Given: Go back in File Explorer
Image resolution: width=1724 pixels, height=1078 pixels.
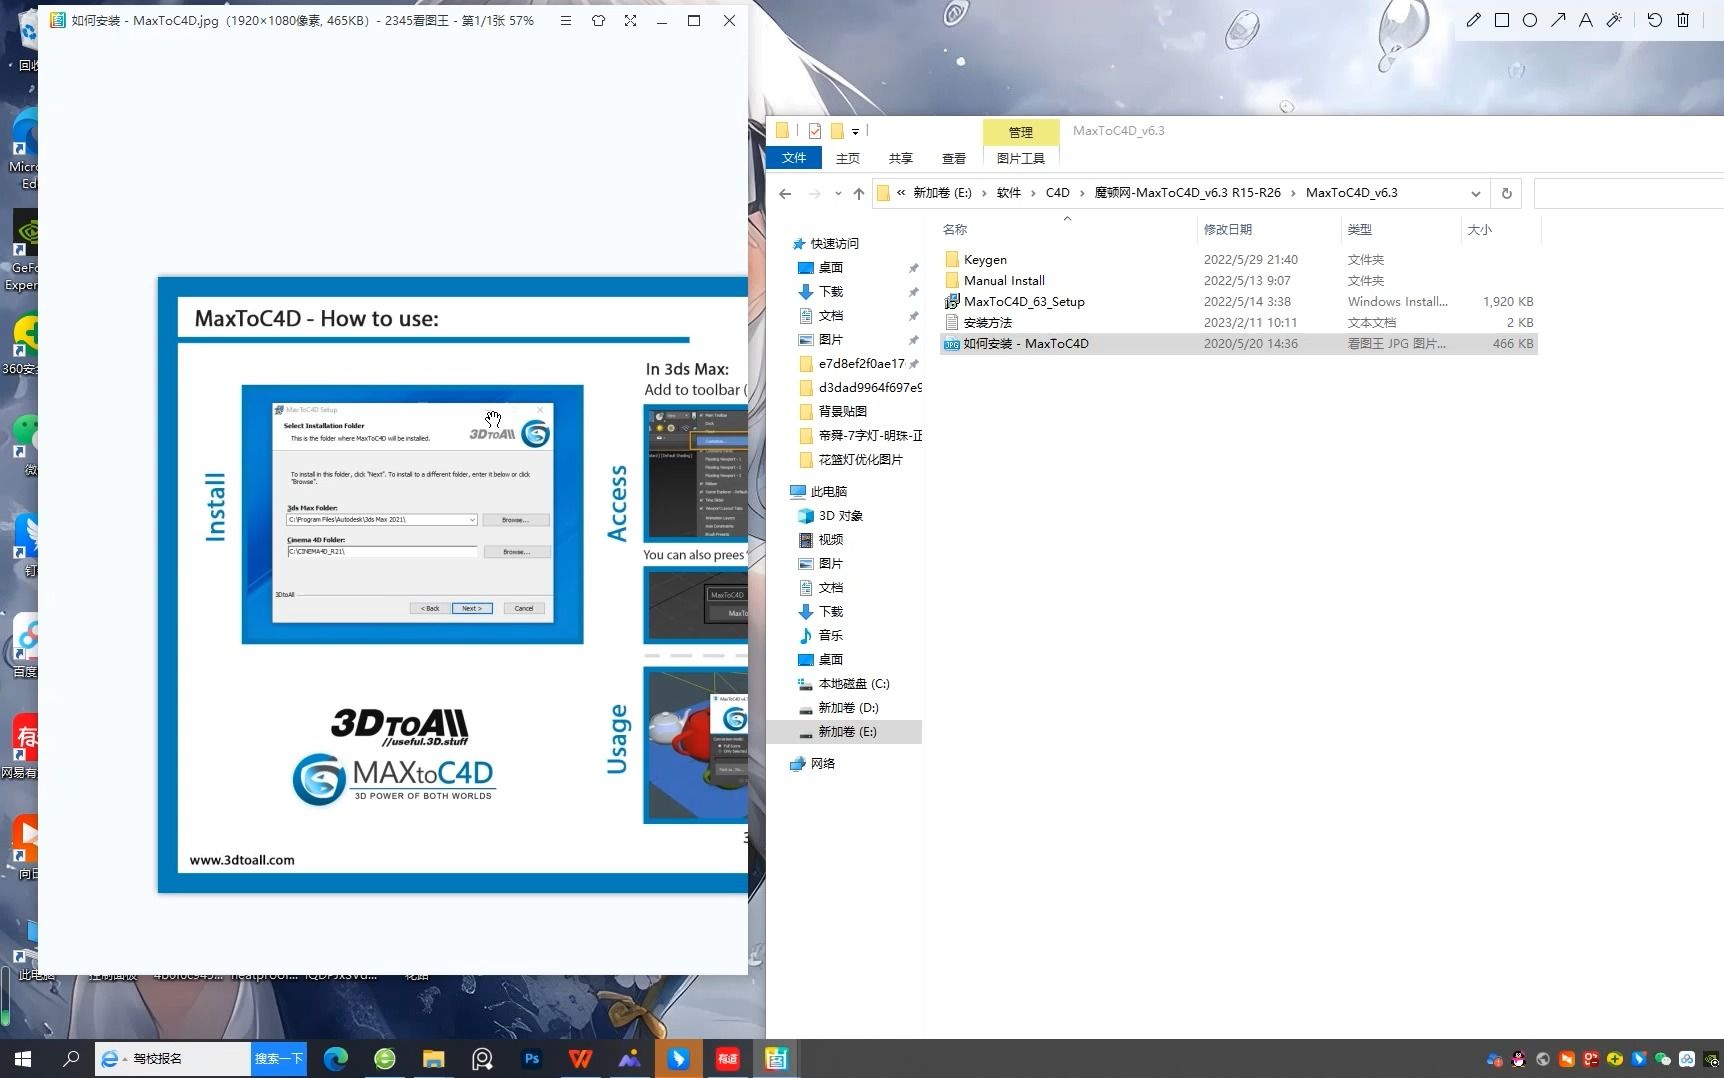Looking at the screenshot, I should [x=785, y=194].
